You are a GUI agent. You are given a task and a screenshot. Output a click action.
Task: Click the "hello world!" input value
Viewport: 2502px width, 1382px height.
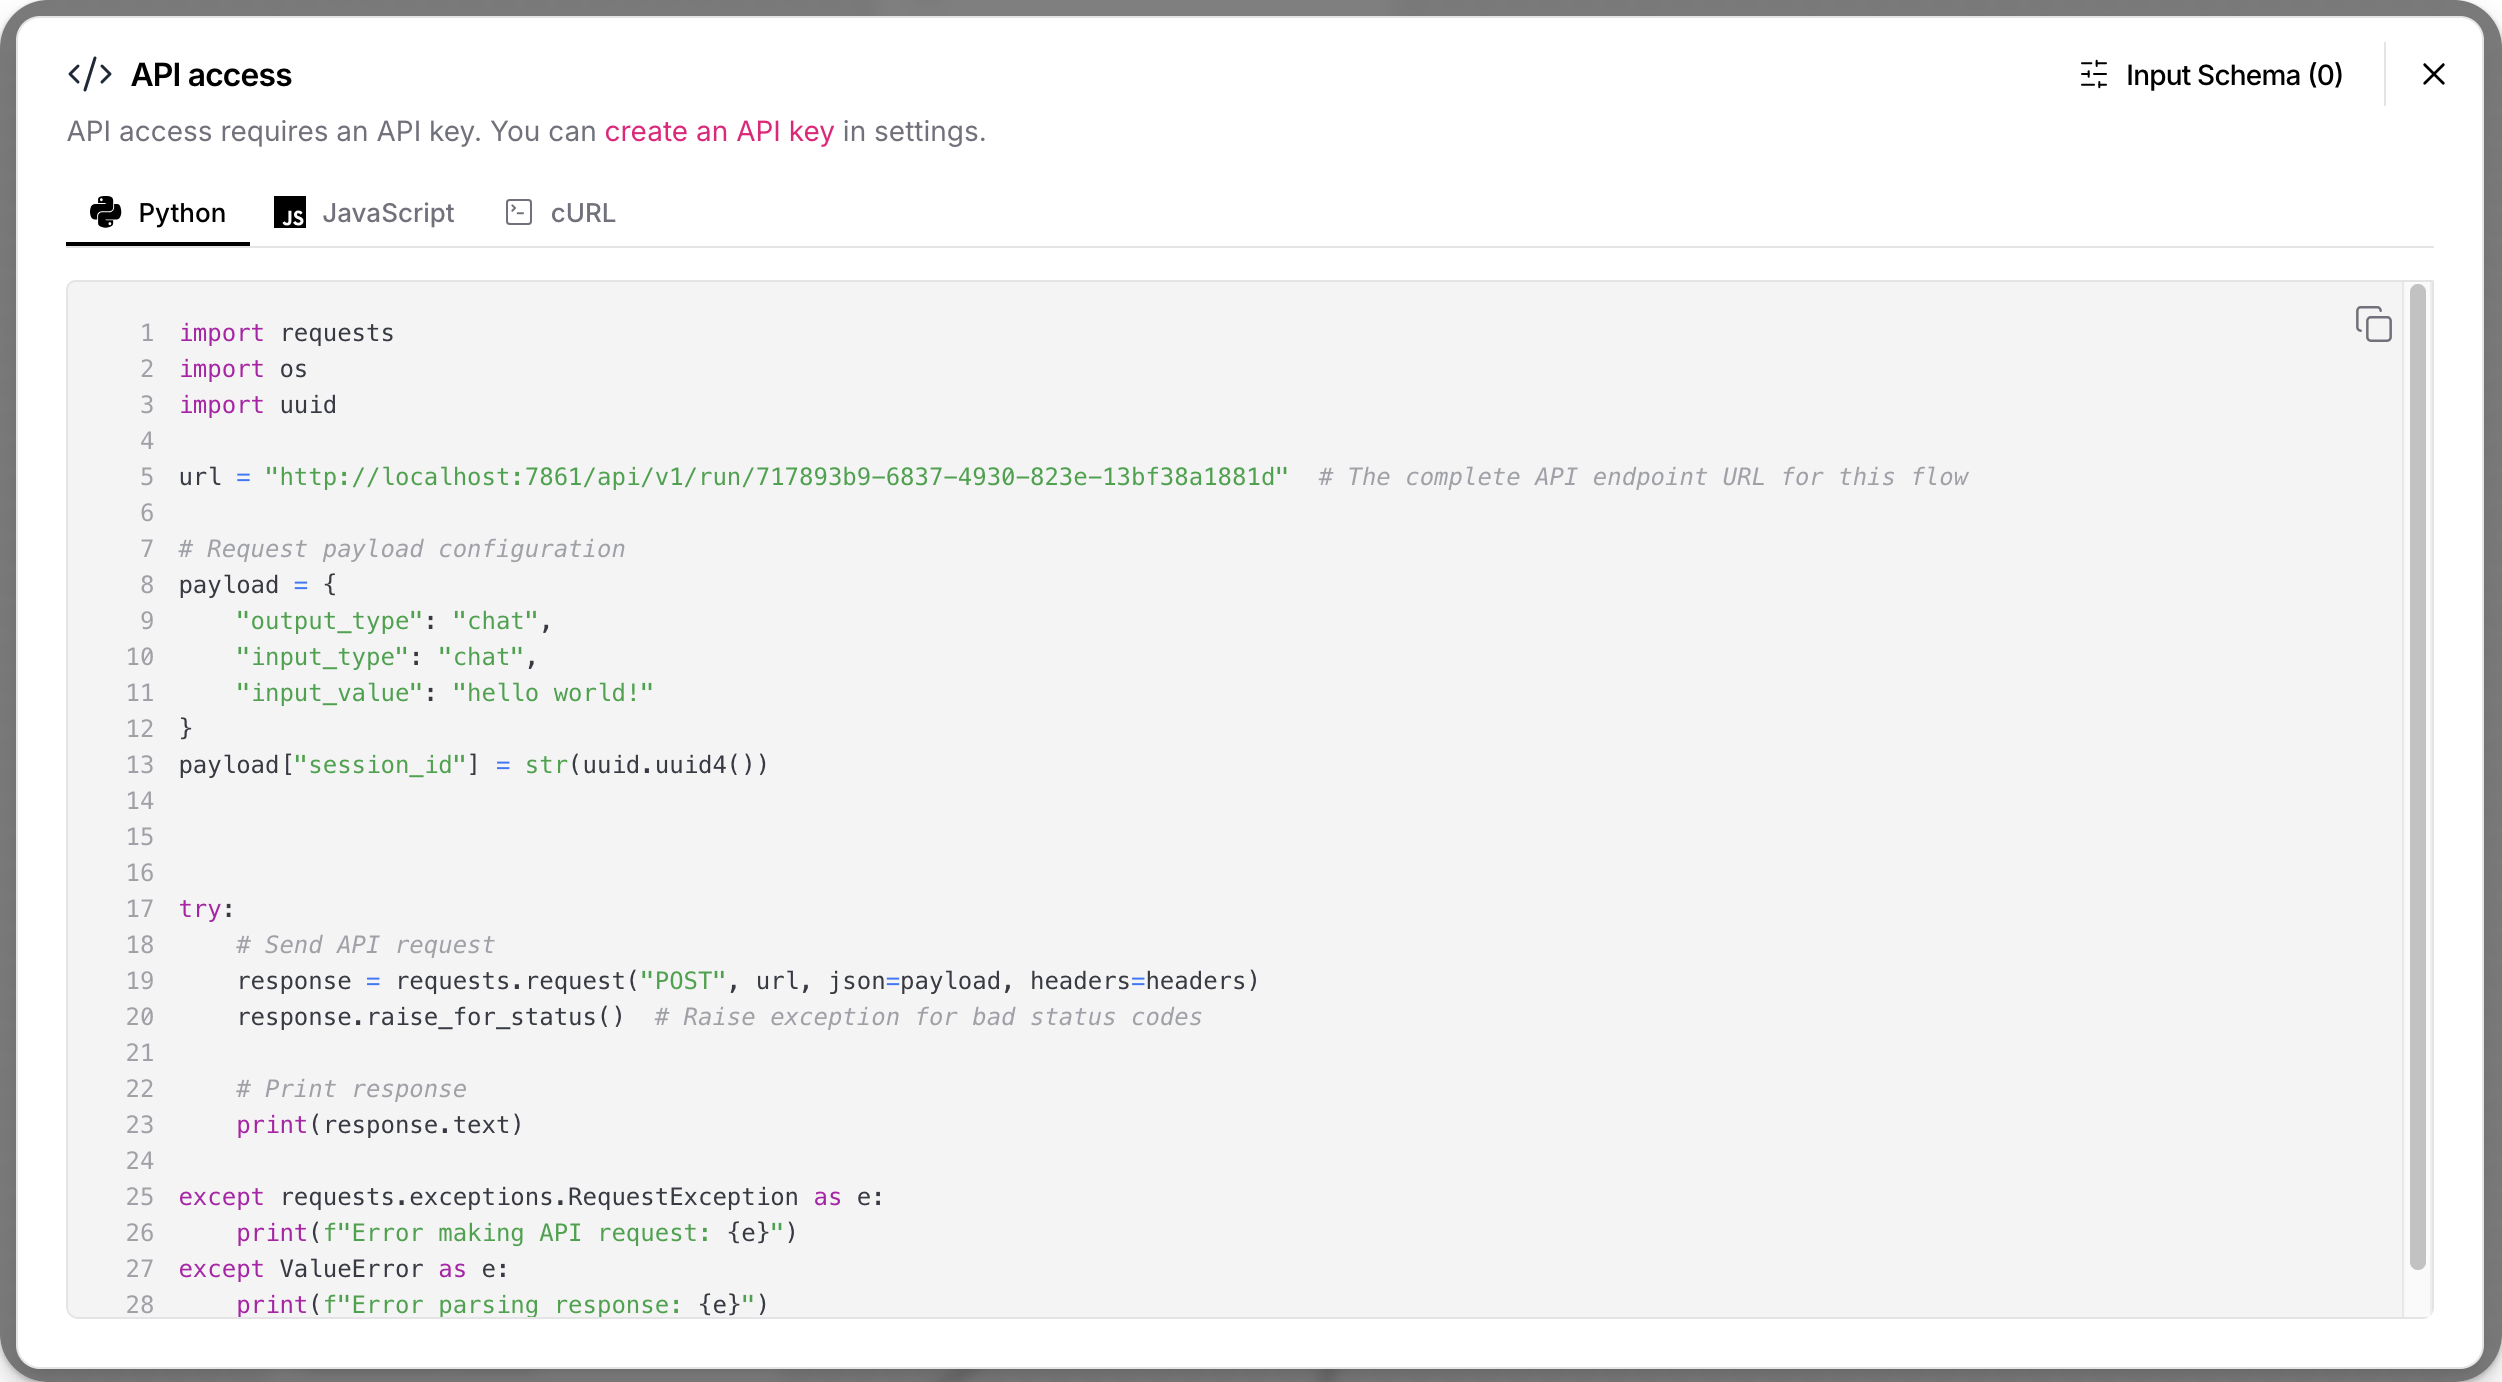552,693
